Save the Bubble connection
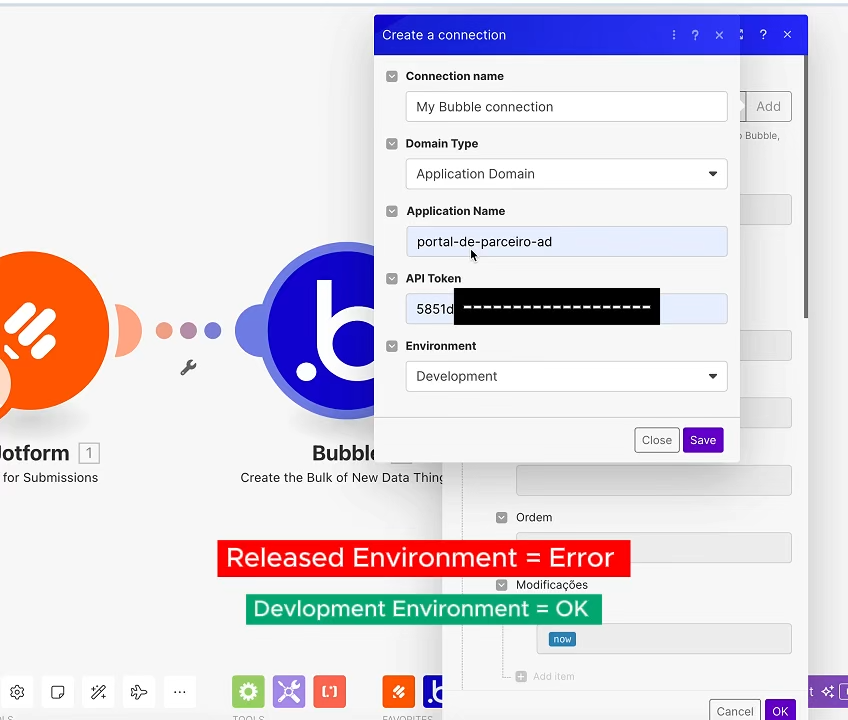 pos(702,440)
